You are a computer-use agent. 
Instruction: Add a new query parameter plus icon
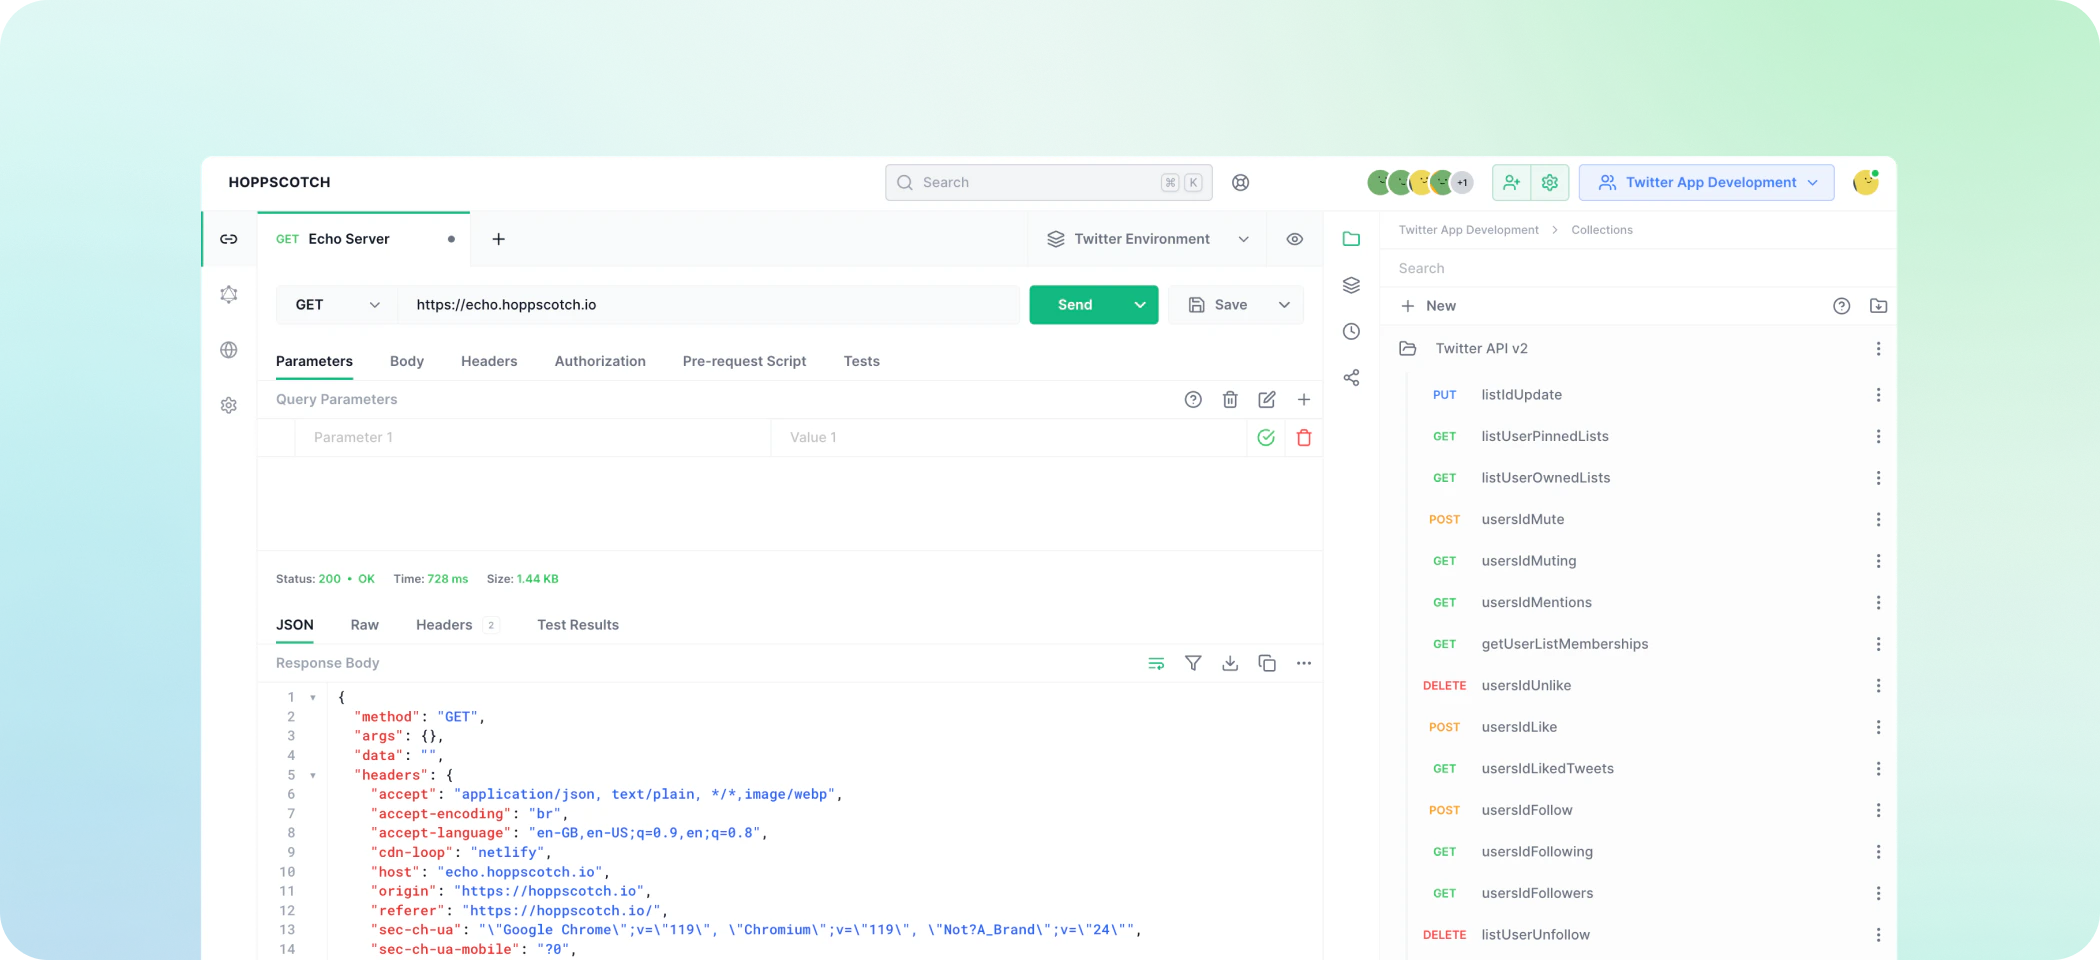(1304, 399)
